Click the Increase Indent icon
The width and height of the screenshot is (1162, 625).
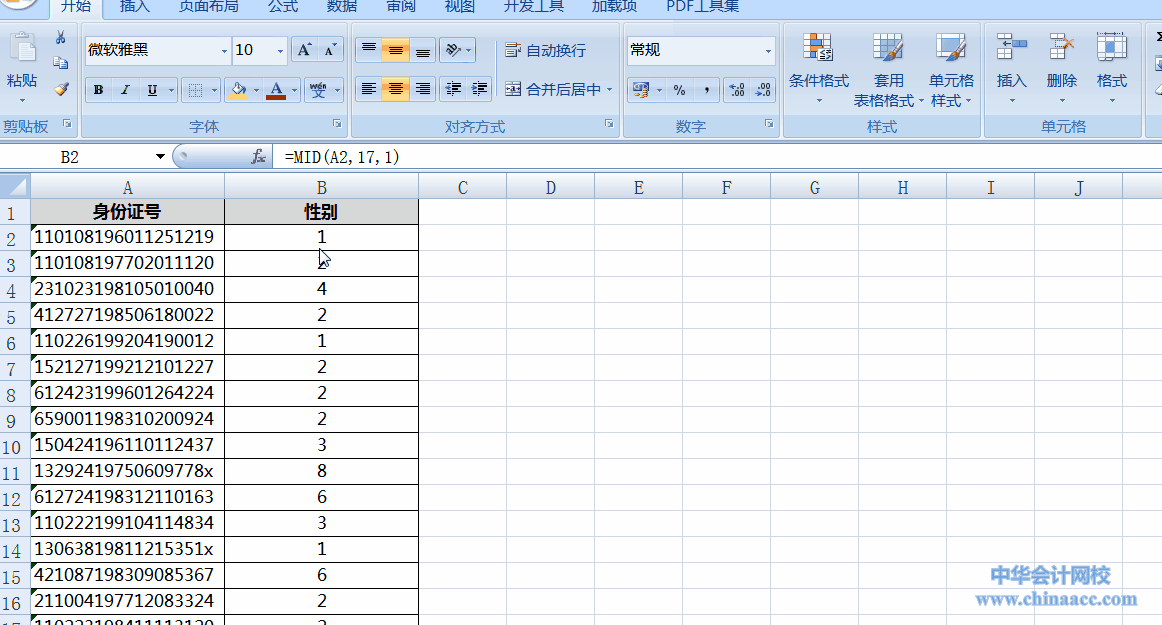(480, 89)
